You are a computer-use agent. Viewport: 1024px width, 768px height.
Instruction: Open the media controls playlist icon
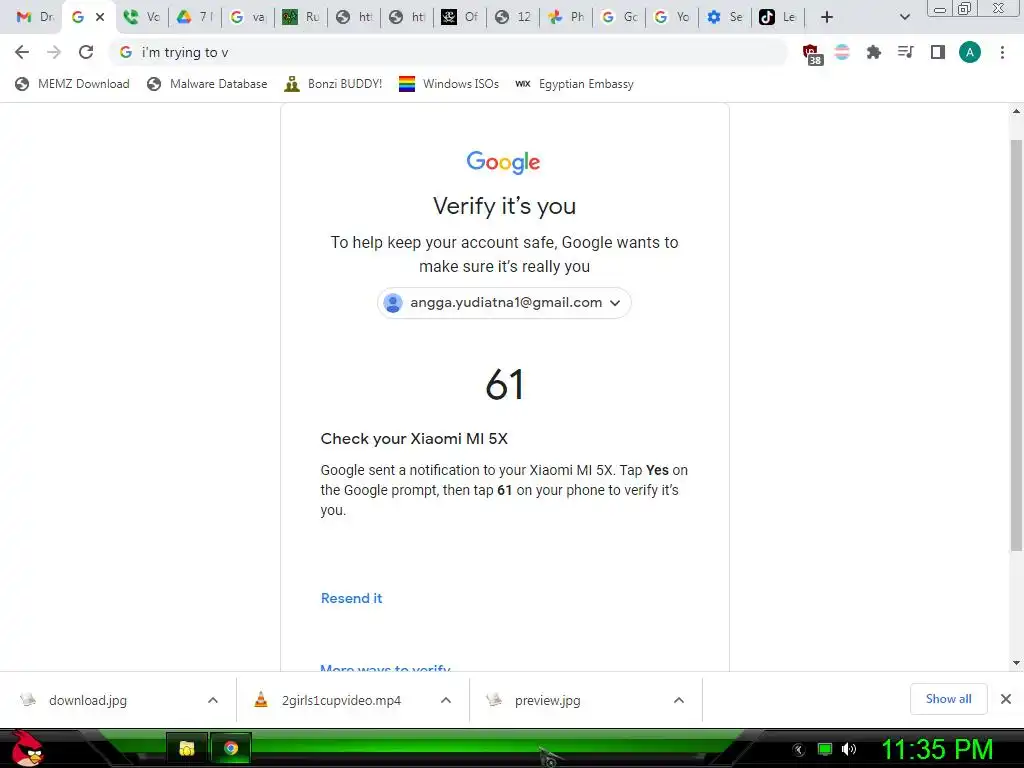[x=905, y=52]
